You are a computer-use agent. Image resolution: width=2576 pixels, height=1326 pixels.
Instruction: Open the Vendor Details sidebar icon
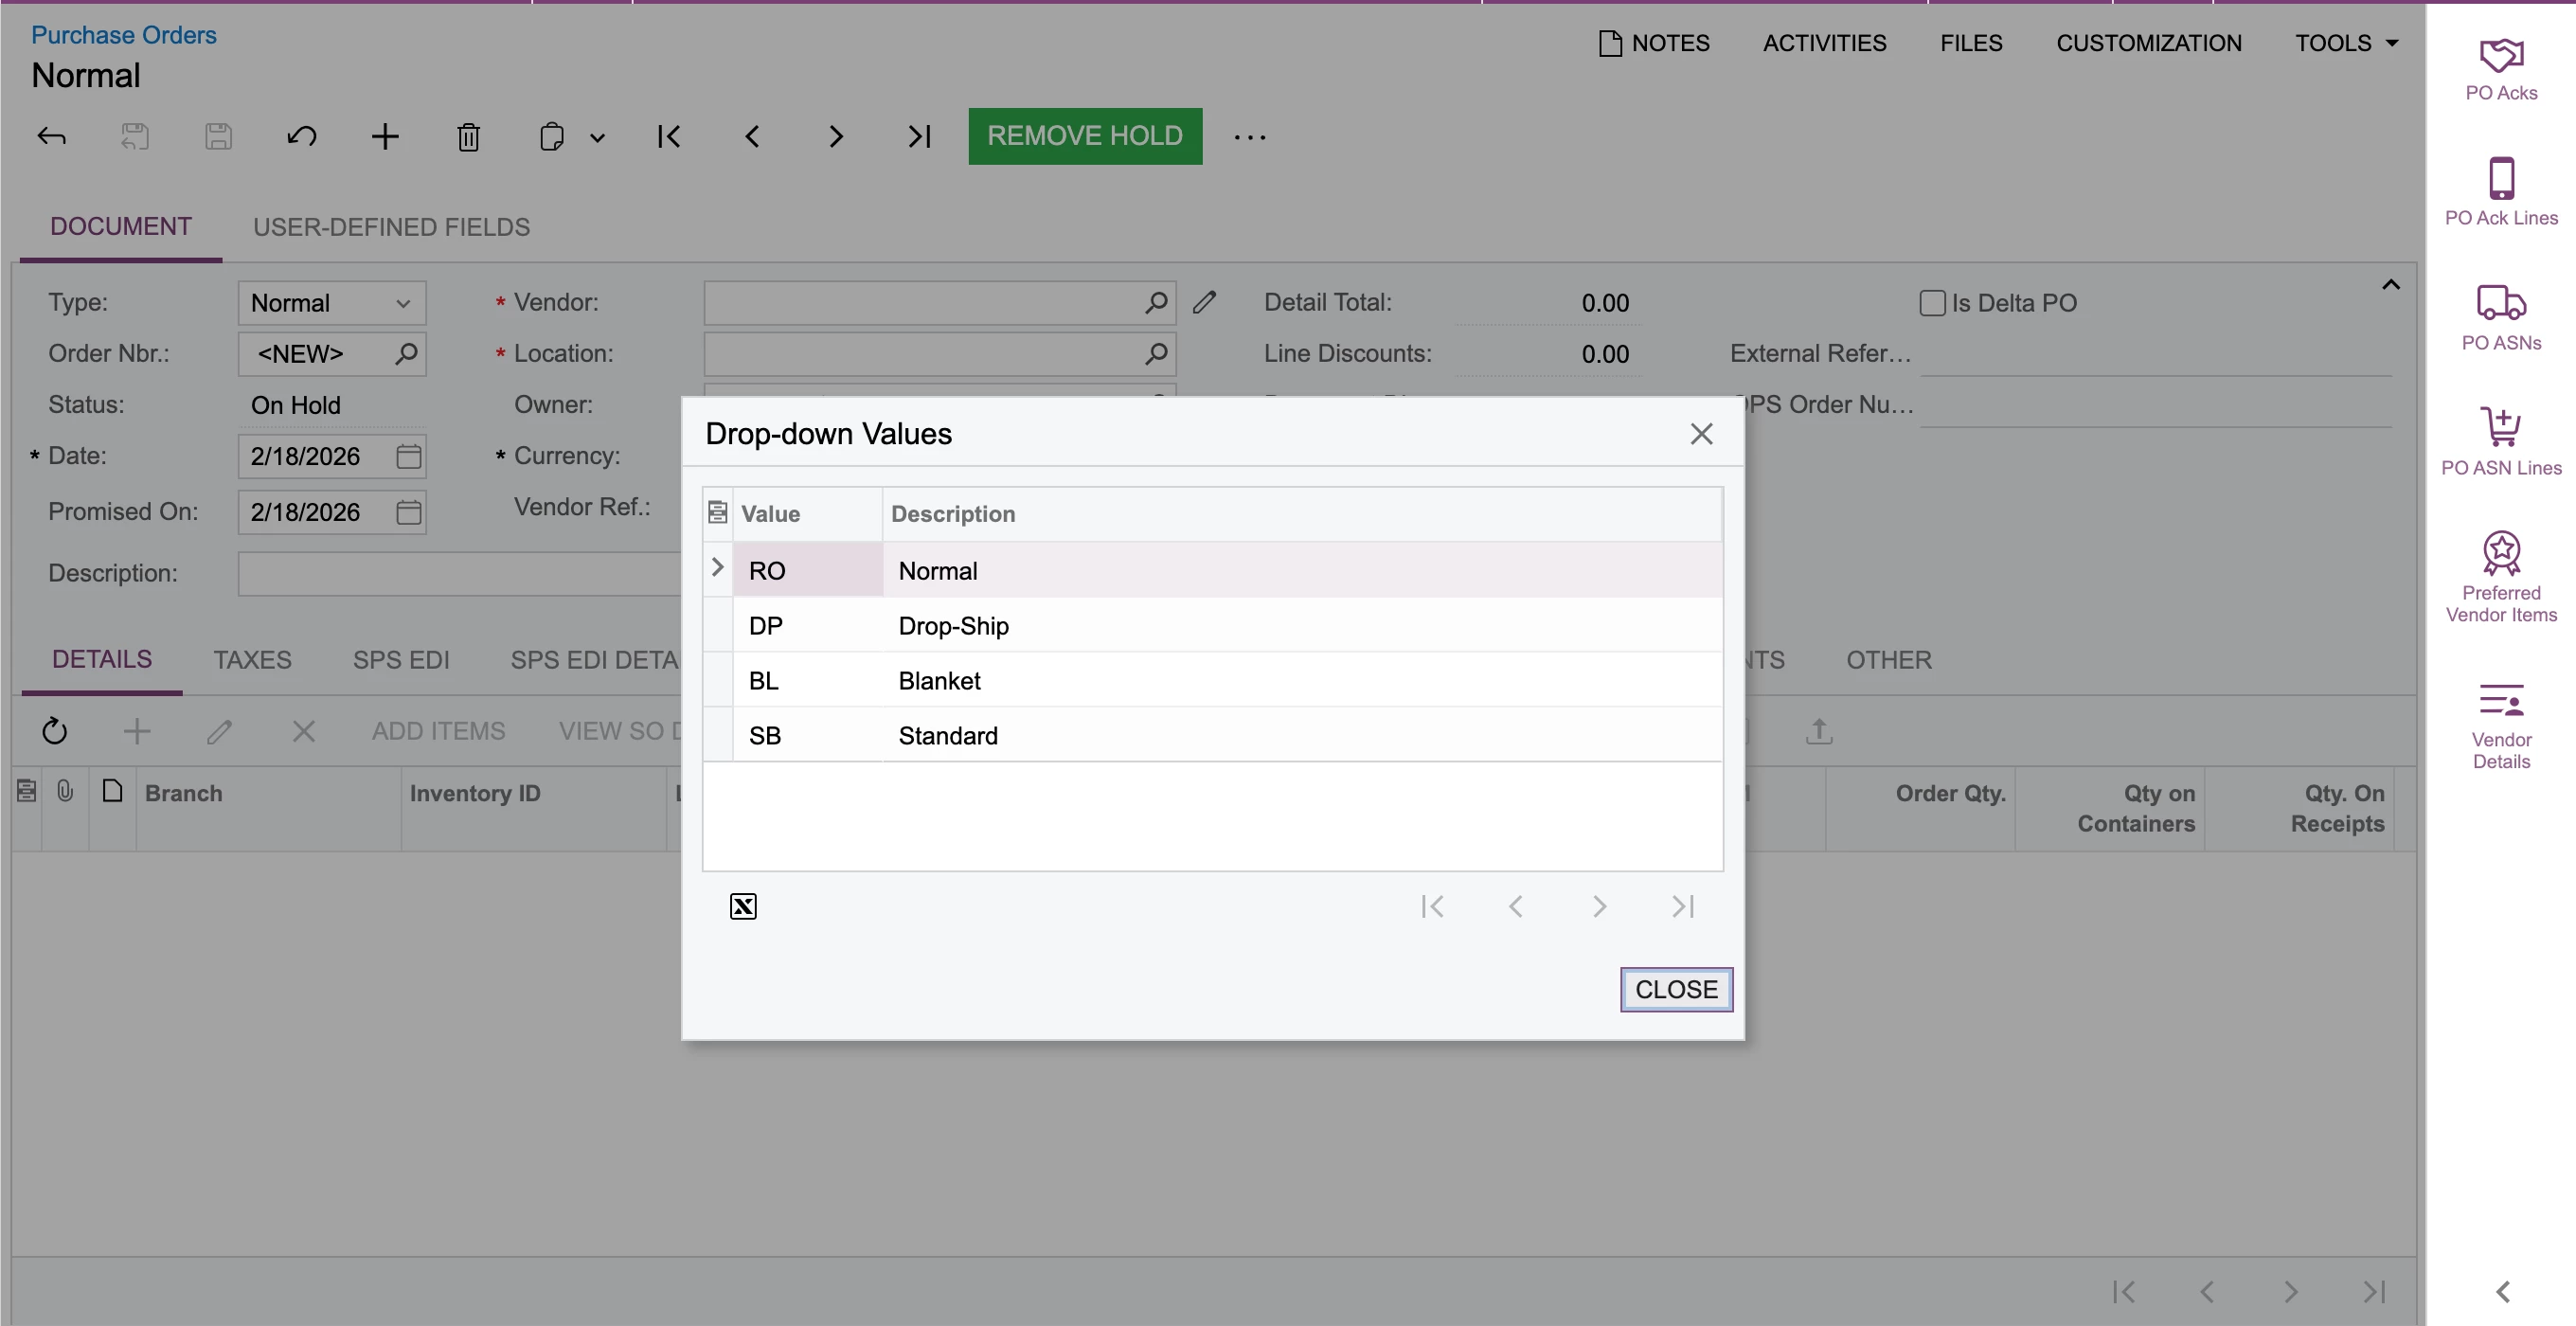pyautogui.click(x=2500, y=701)
